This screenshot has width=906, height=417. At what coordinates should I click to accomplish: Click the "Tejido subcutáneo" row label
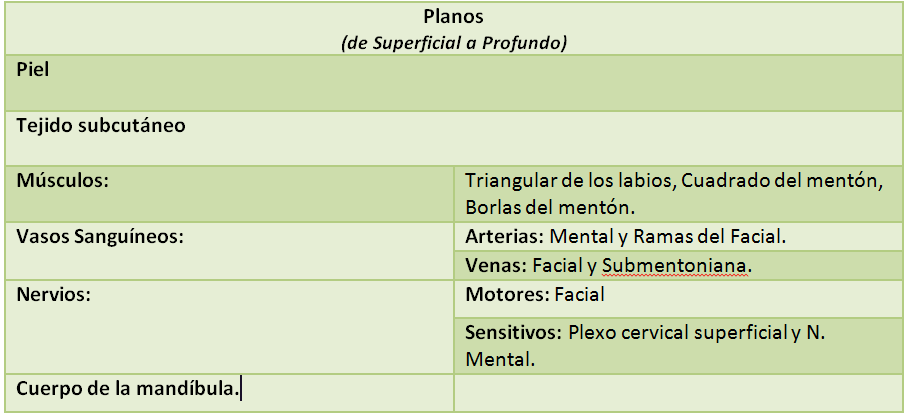coord(101,126)
